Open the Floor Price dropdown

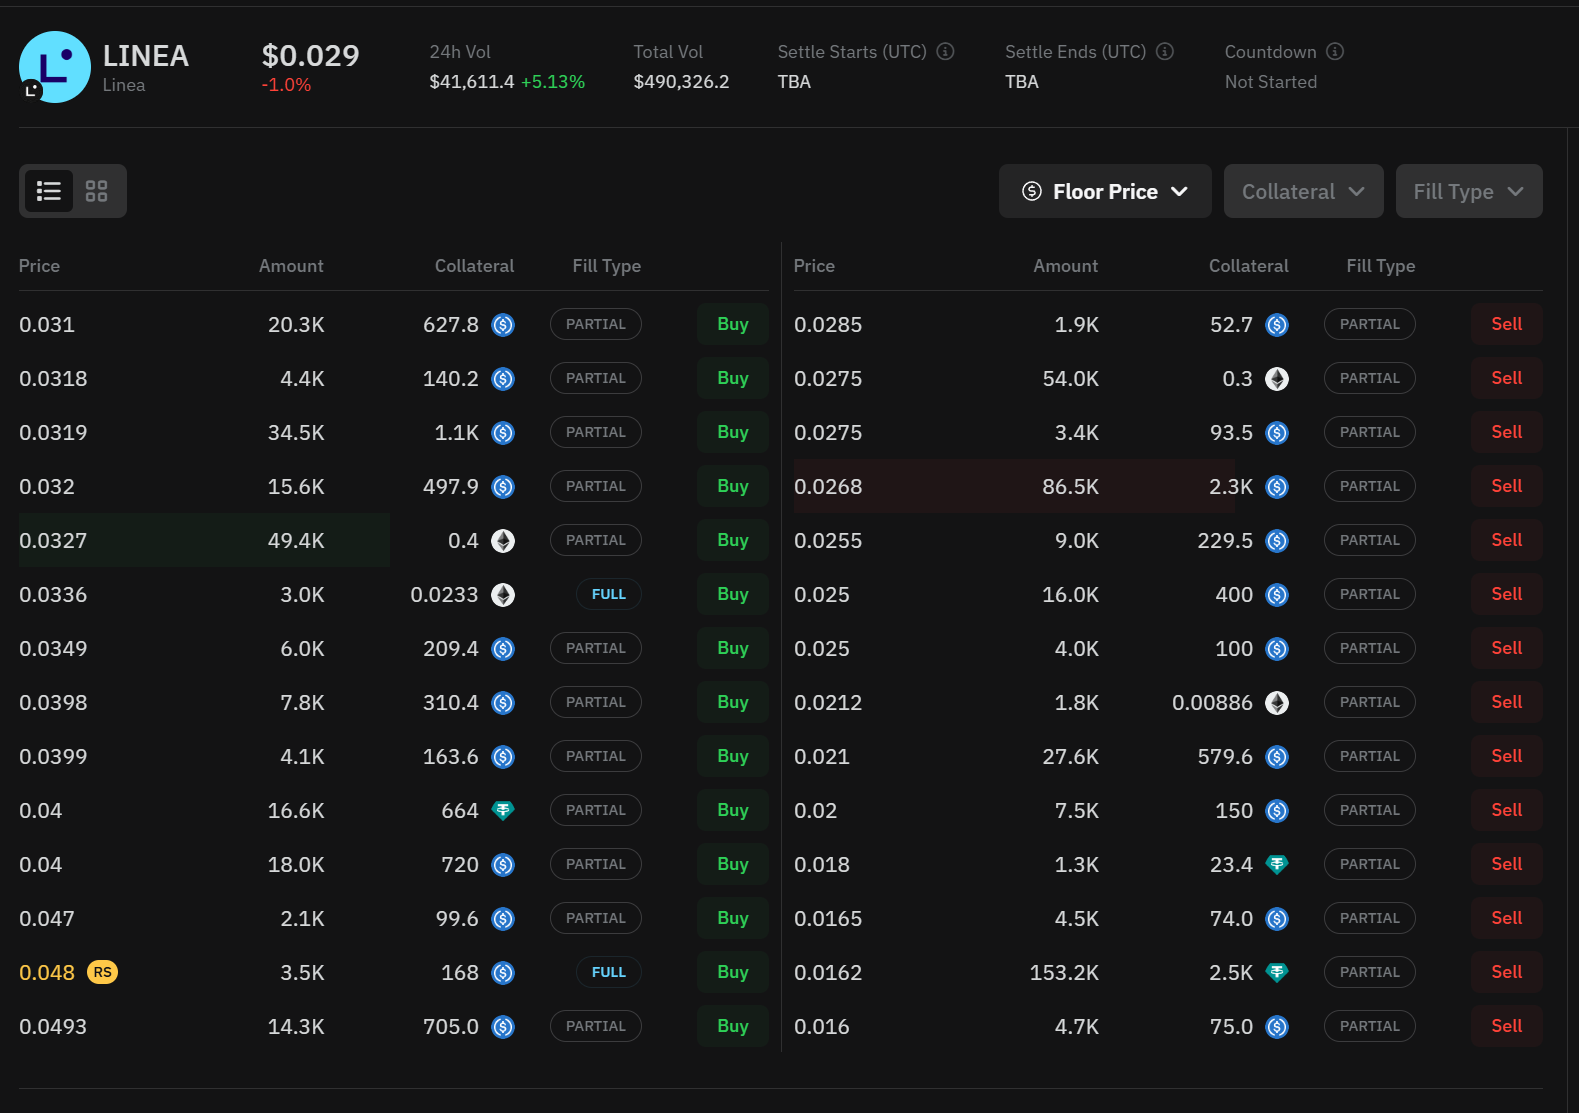tap(1105, 191)
